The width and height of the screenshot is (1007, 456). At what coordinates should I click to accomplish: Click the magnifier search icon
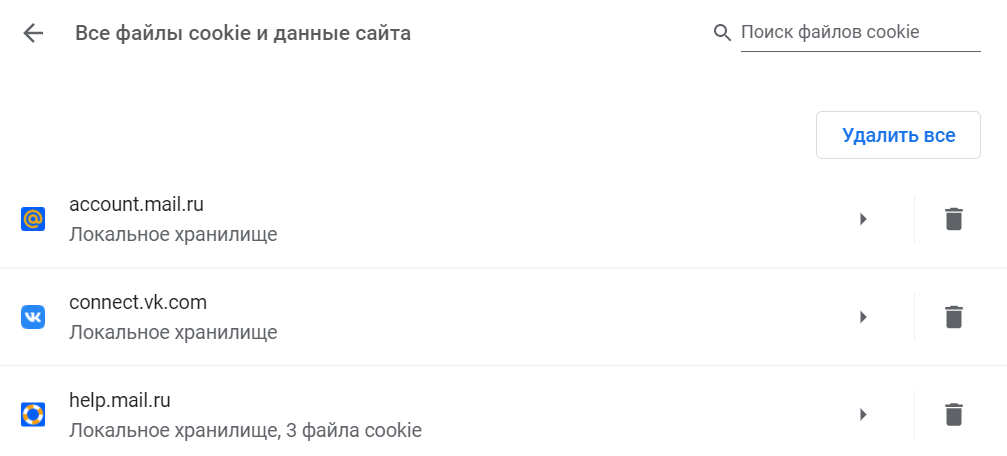(722, 33)
